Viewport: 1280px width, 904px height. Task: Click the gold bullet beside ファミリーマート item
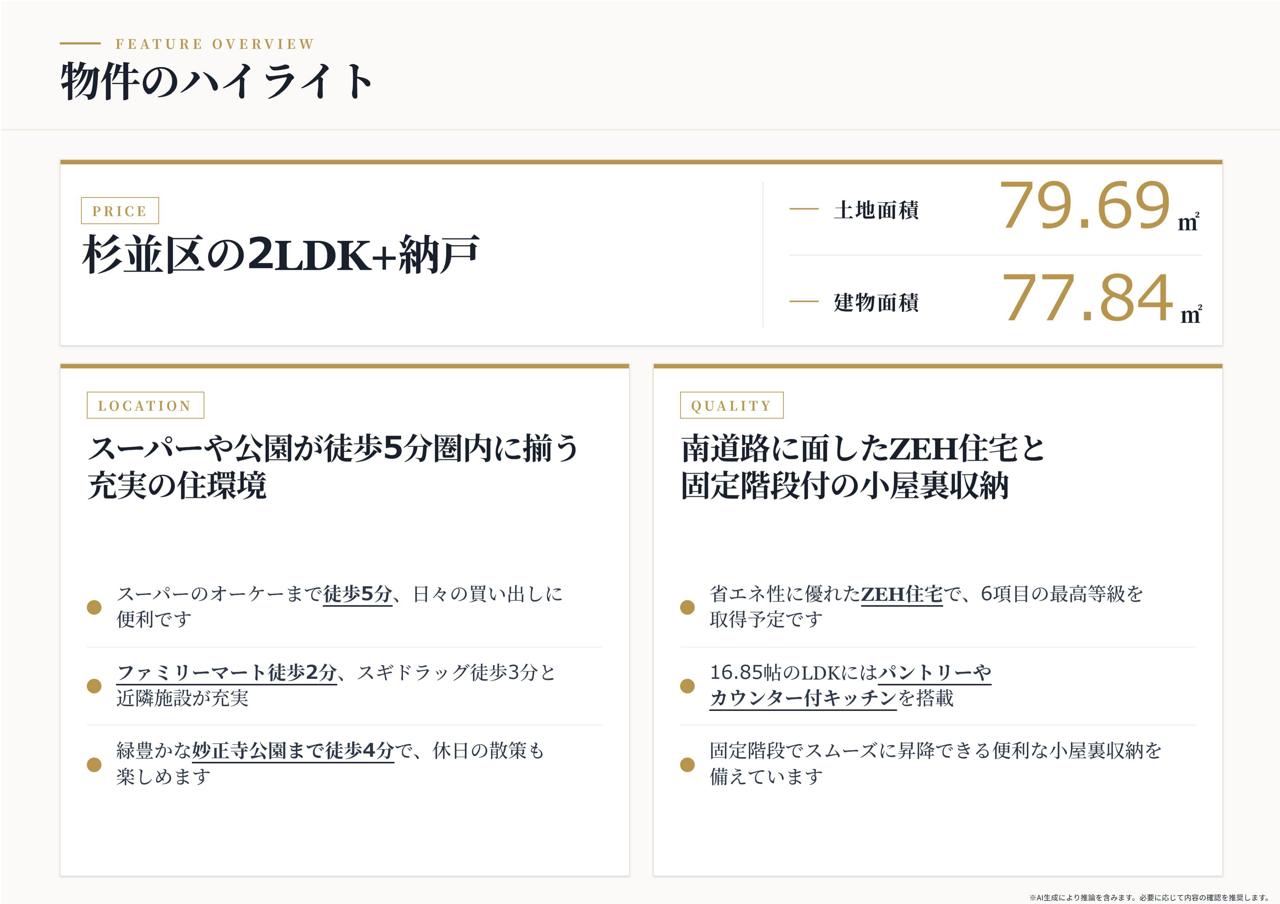94,686
